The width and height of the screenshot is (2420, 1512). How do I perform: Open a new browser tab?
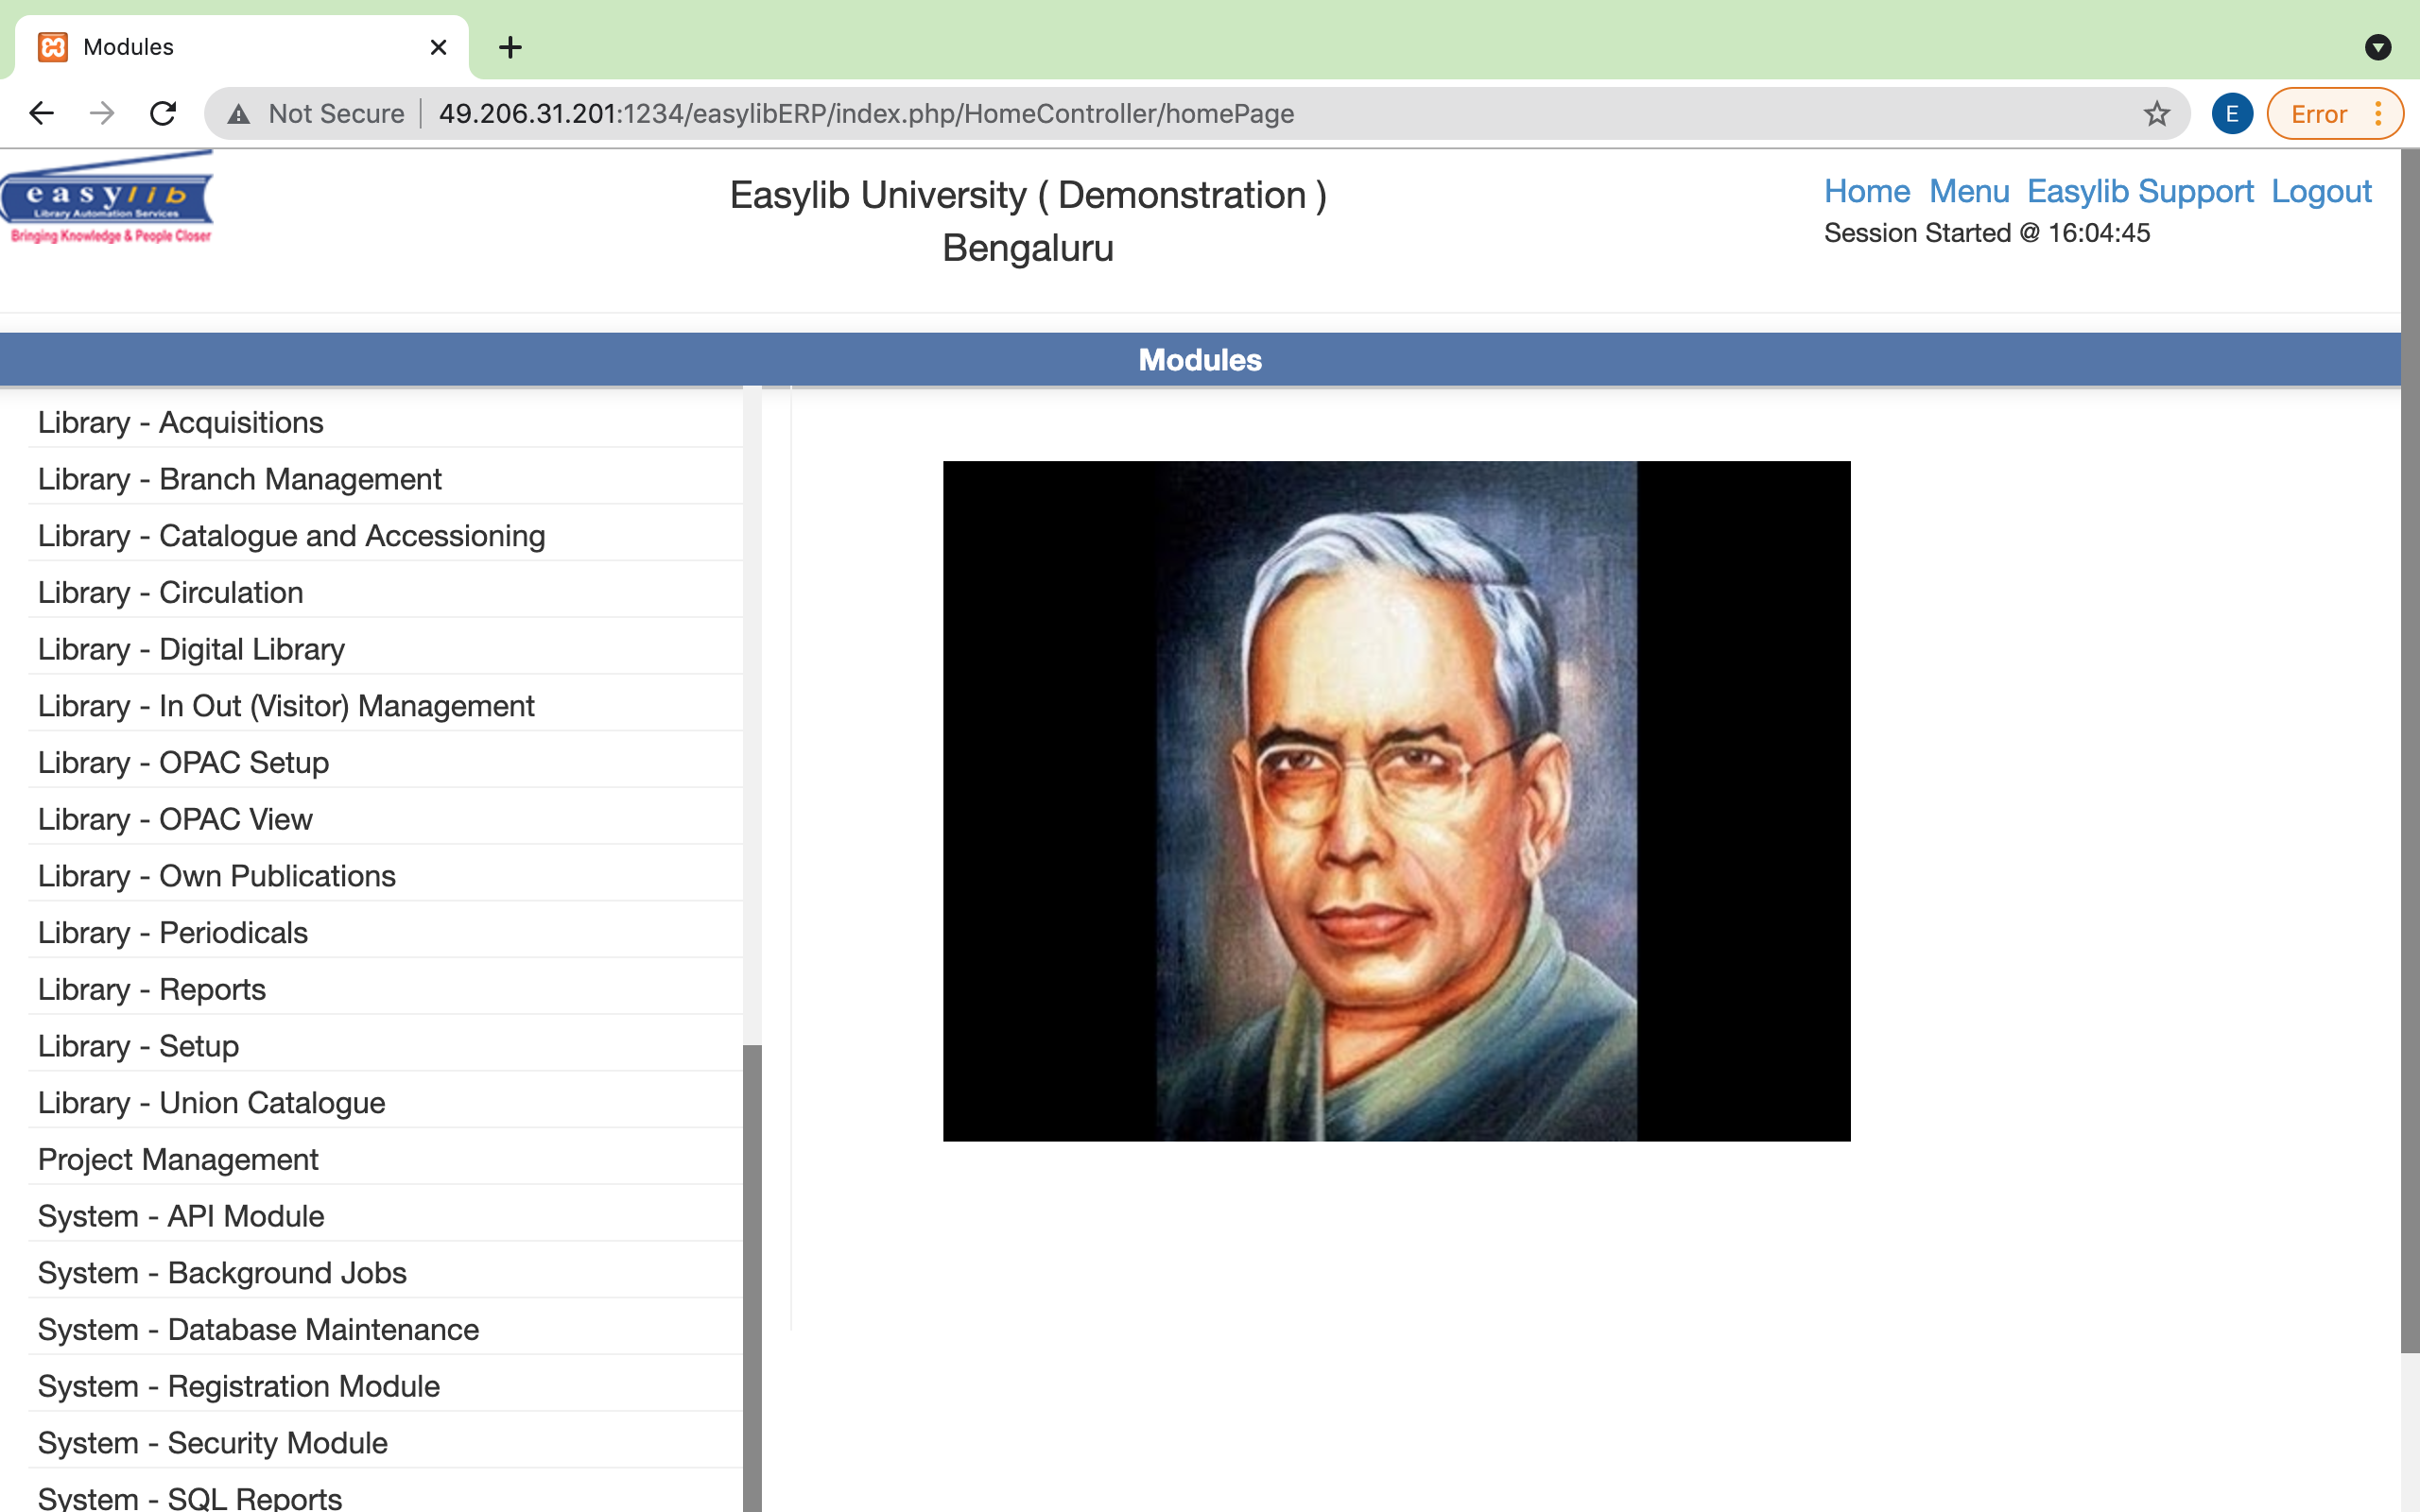pyautogui.click(x=511, y=47)
